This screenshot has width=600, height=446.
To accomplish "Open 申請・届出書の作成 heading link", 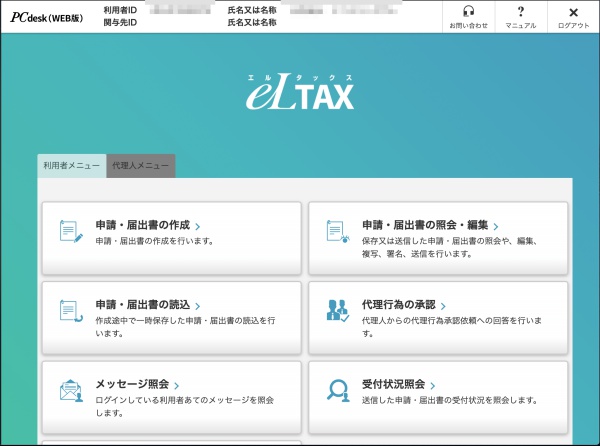I will pos(143,225).
